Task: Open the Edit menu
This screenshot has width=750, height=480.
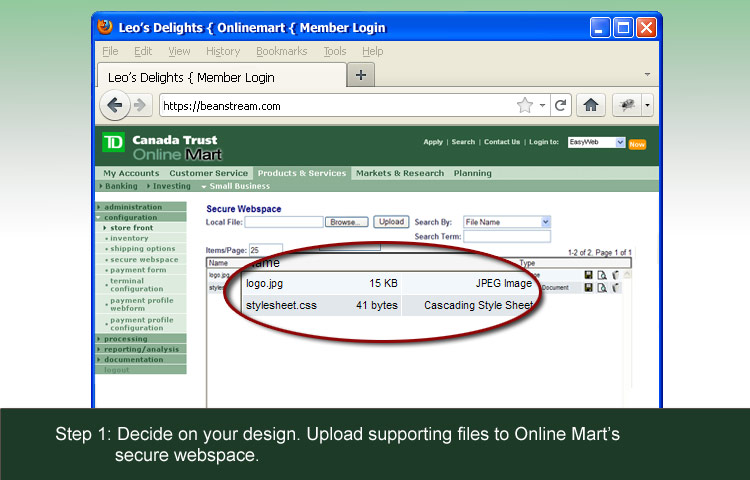Action: tap(143, 51)
